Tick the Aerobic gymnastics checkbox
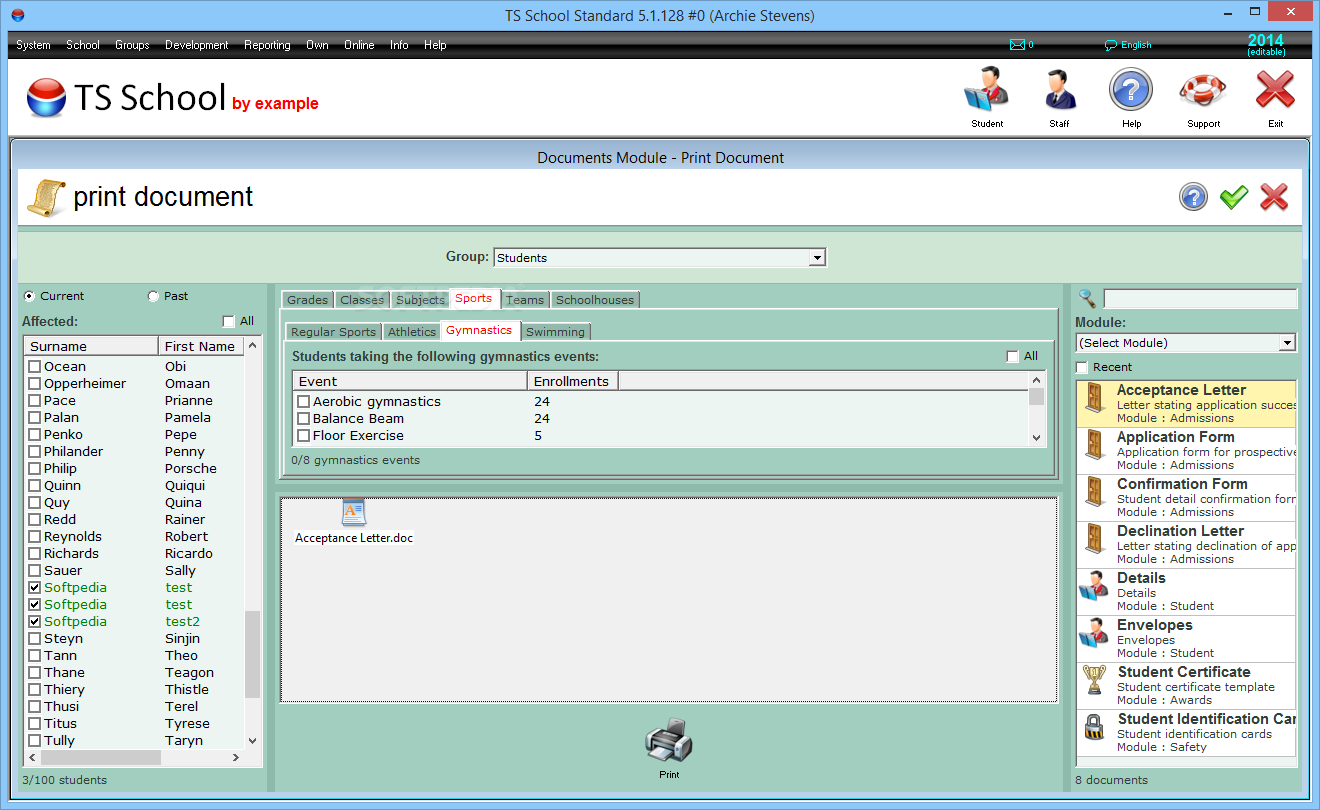 coord(304,402)
